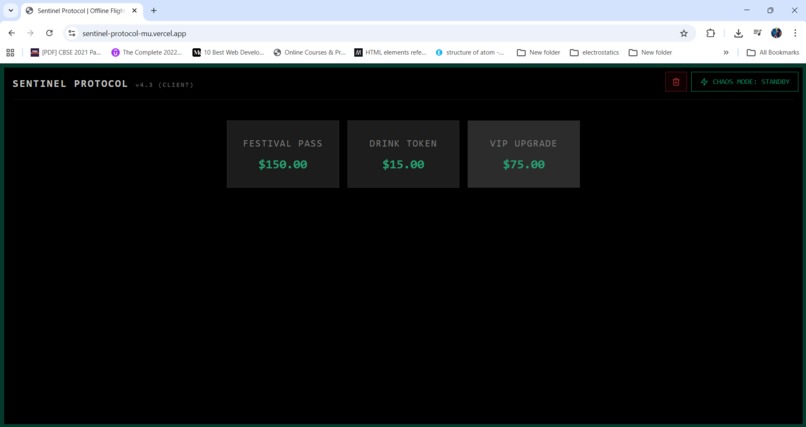Open structure of atom bookmark

(470, 52)
